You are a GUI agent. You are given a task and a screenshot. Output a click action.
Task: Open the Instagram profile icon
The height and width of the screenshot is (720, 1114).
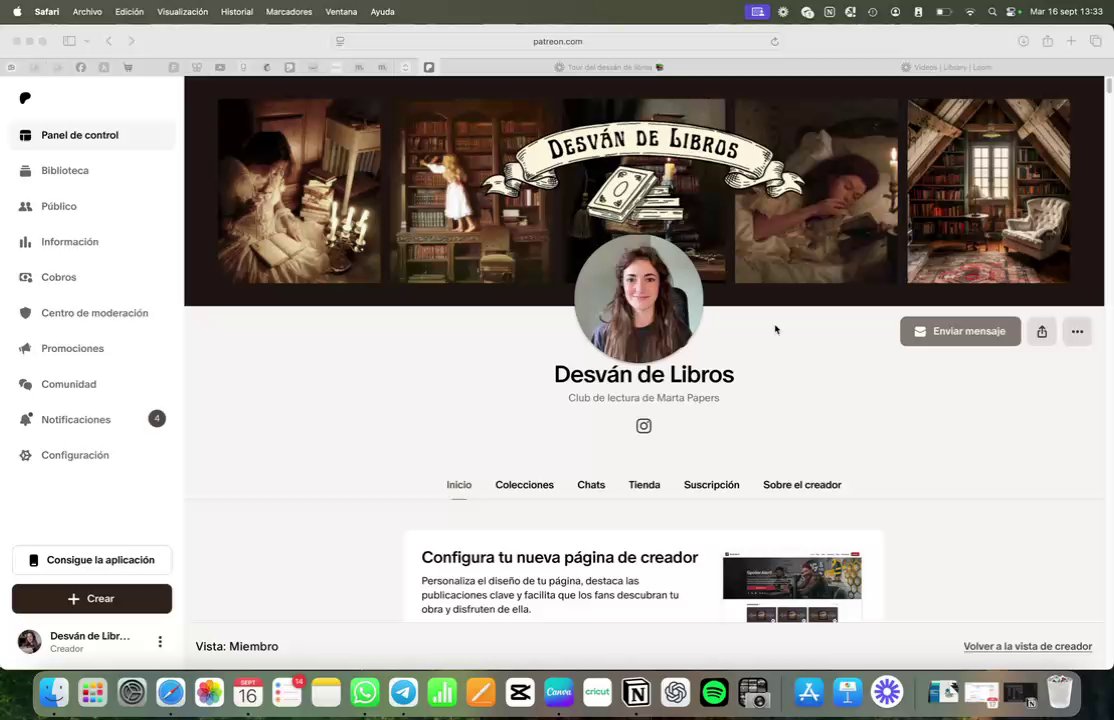point(644,426)
